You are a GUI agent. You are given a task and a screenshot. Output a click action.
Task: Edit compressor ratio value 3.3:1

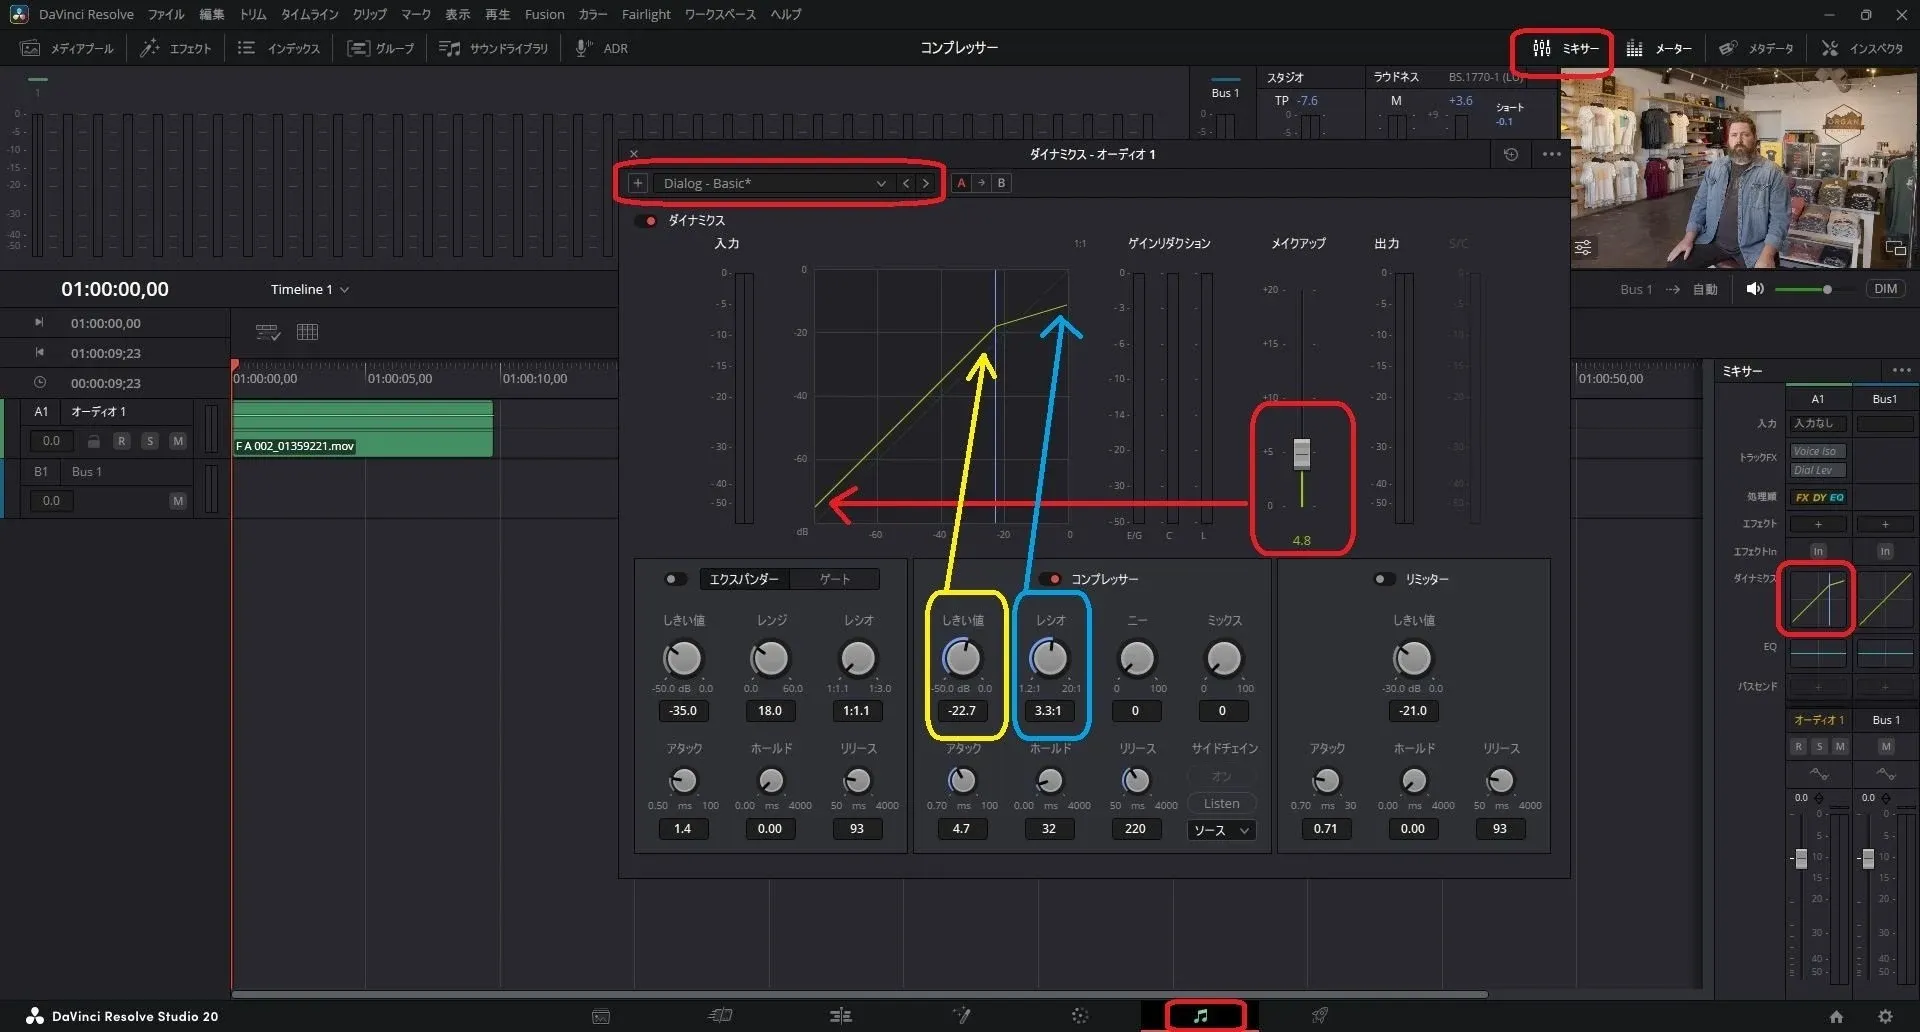click(x=1048, y=711)
